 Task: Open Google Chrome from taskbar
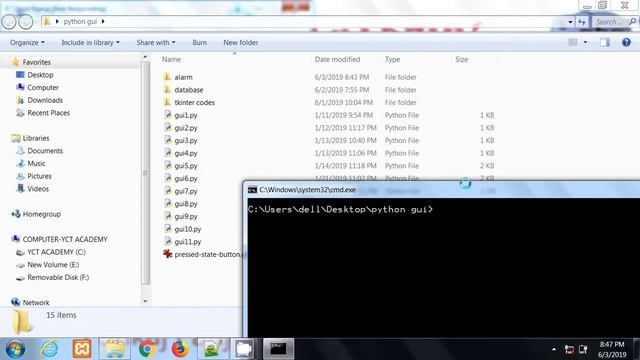pos(147,349)
